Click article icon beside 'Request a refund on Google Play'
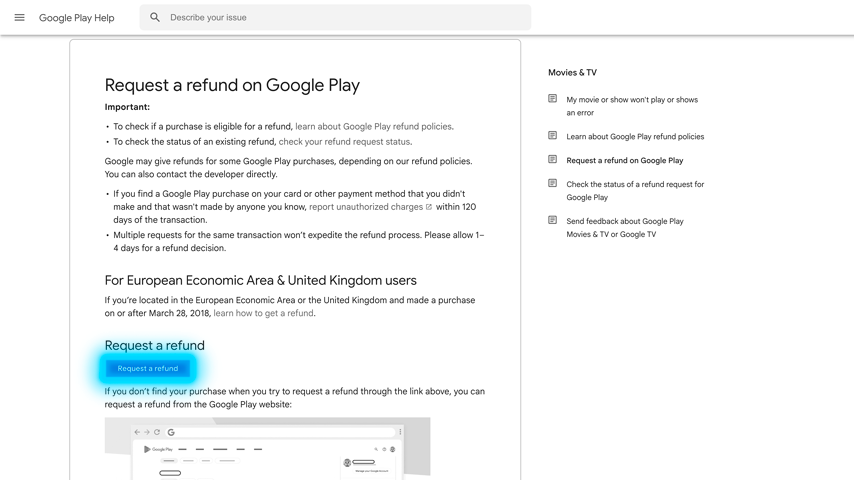854x480 pixels. coord(552,160)
